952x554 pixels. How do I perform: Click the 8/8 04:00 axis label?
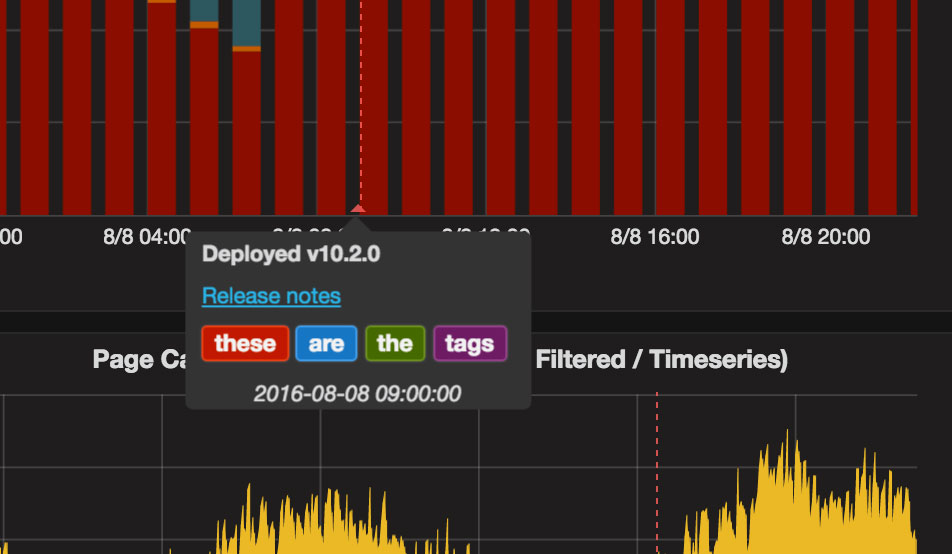[x=147, y=236]
